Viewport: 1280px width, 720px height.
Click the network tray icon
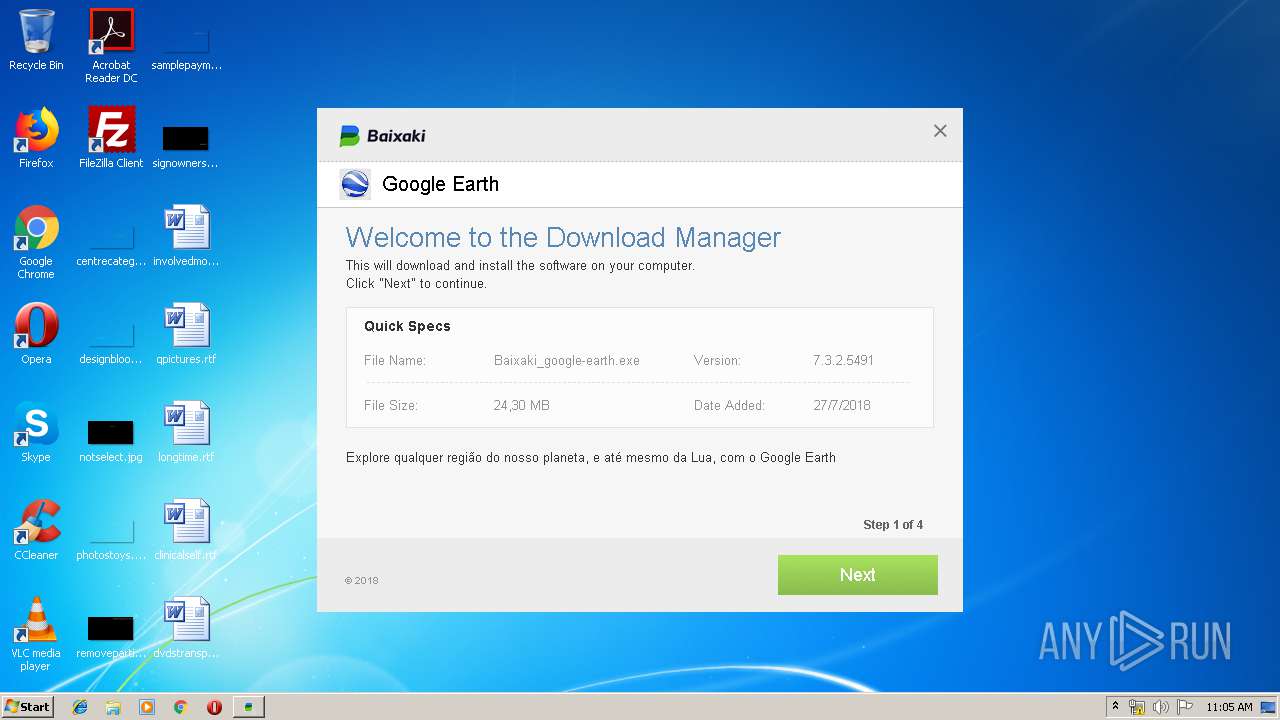tap(1137, 707)
